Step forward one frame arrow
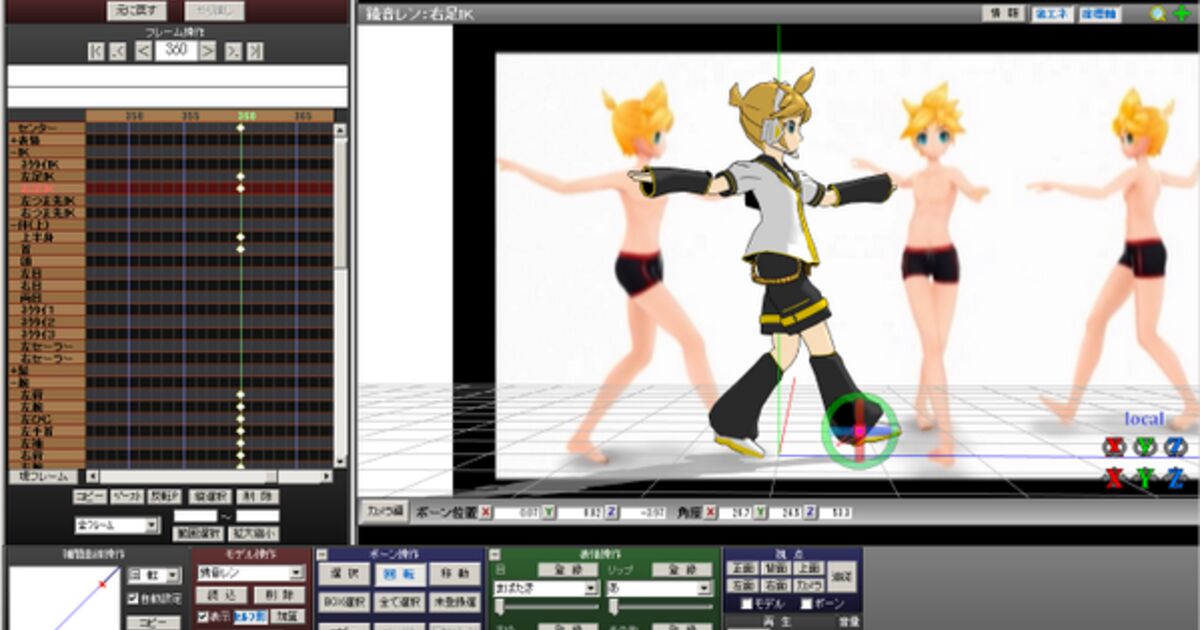The image size is (1200, 630). click(x=208, y=51)
